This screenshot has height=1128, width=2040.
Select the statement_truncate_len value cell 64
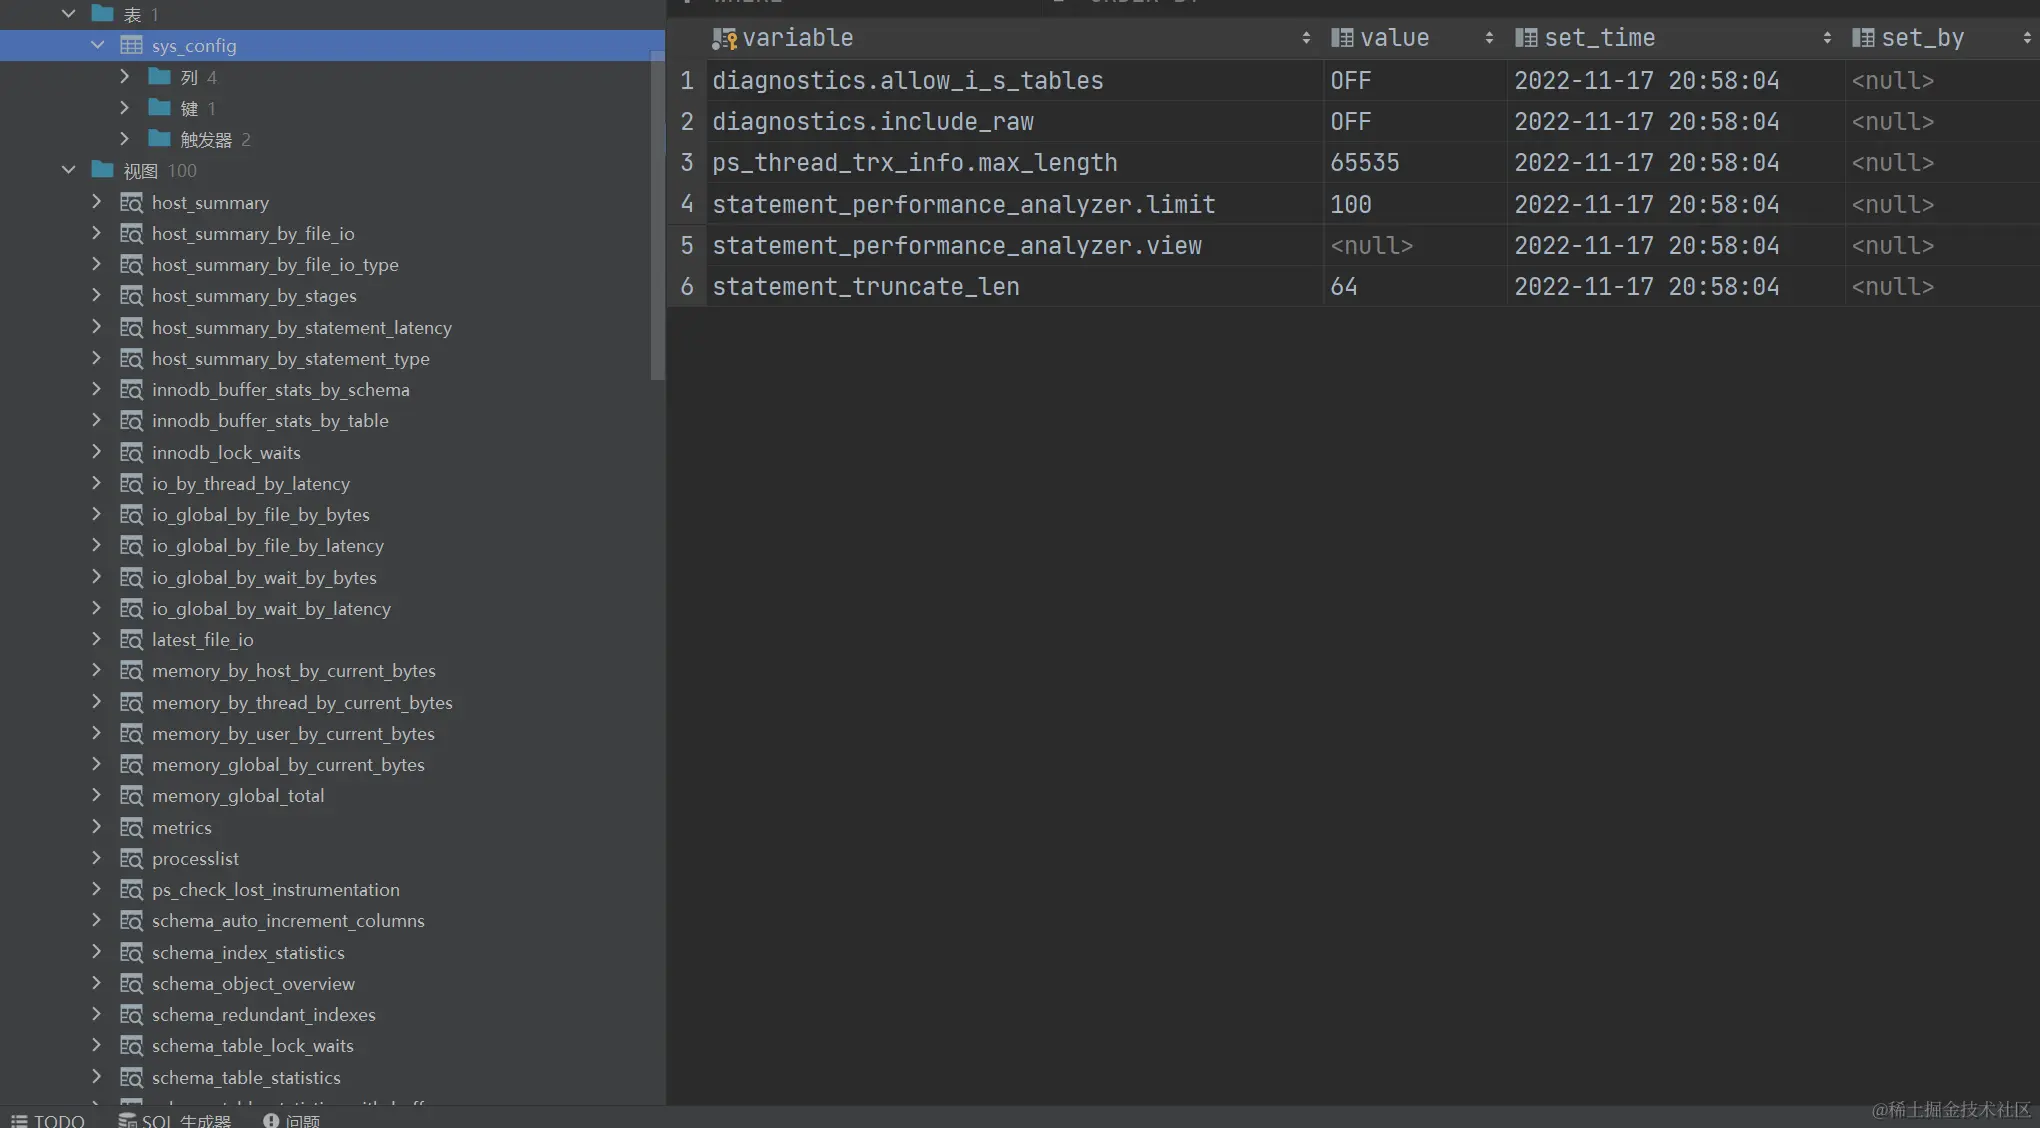[x=1344, y=287]
